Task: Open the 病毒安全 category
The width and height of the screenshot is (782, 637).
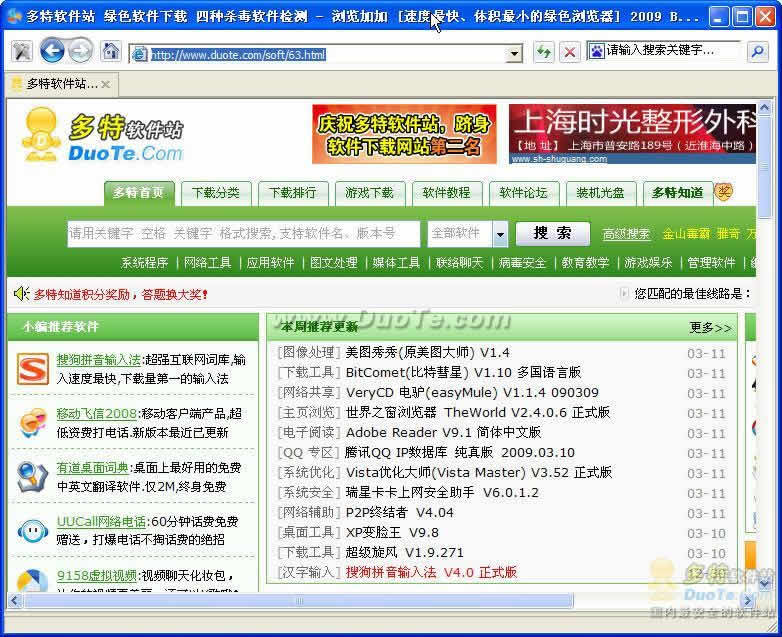Action: coord(522,263)
